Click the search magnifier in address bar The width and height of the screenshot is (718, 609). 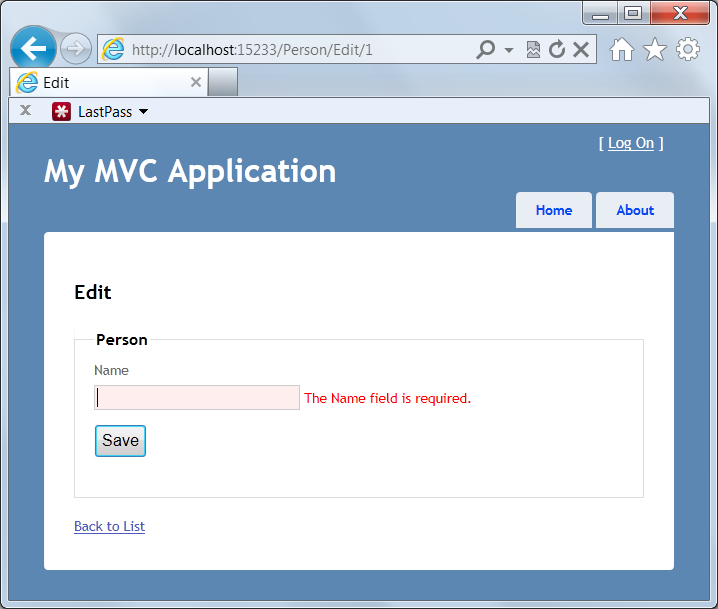click(x=486, y=50)
